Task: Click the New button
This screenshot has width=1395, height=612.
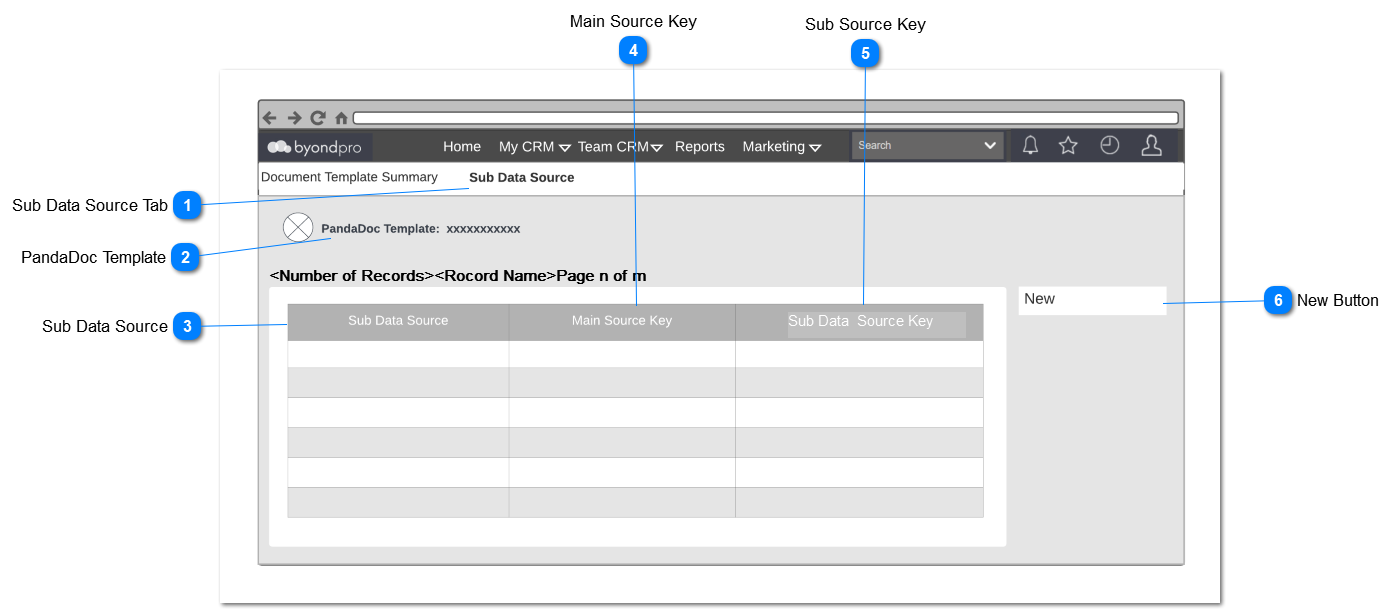Action: pyautogui.click(x=1092, y=300)
